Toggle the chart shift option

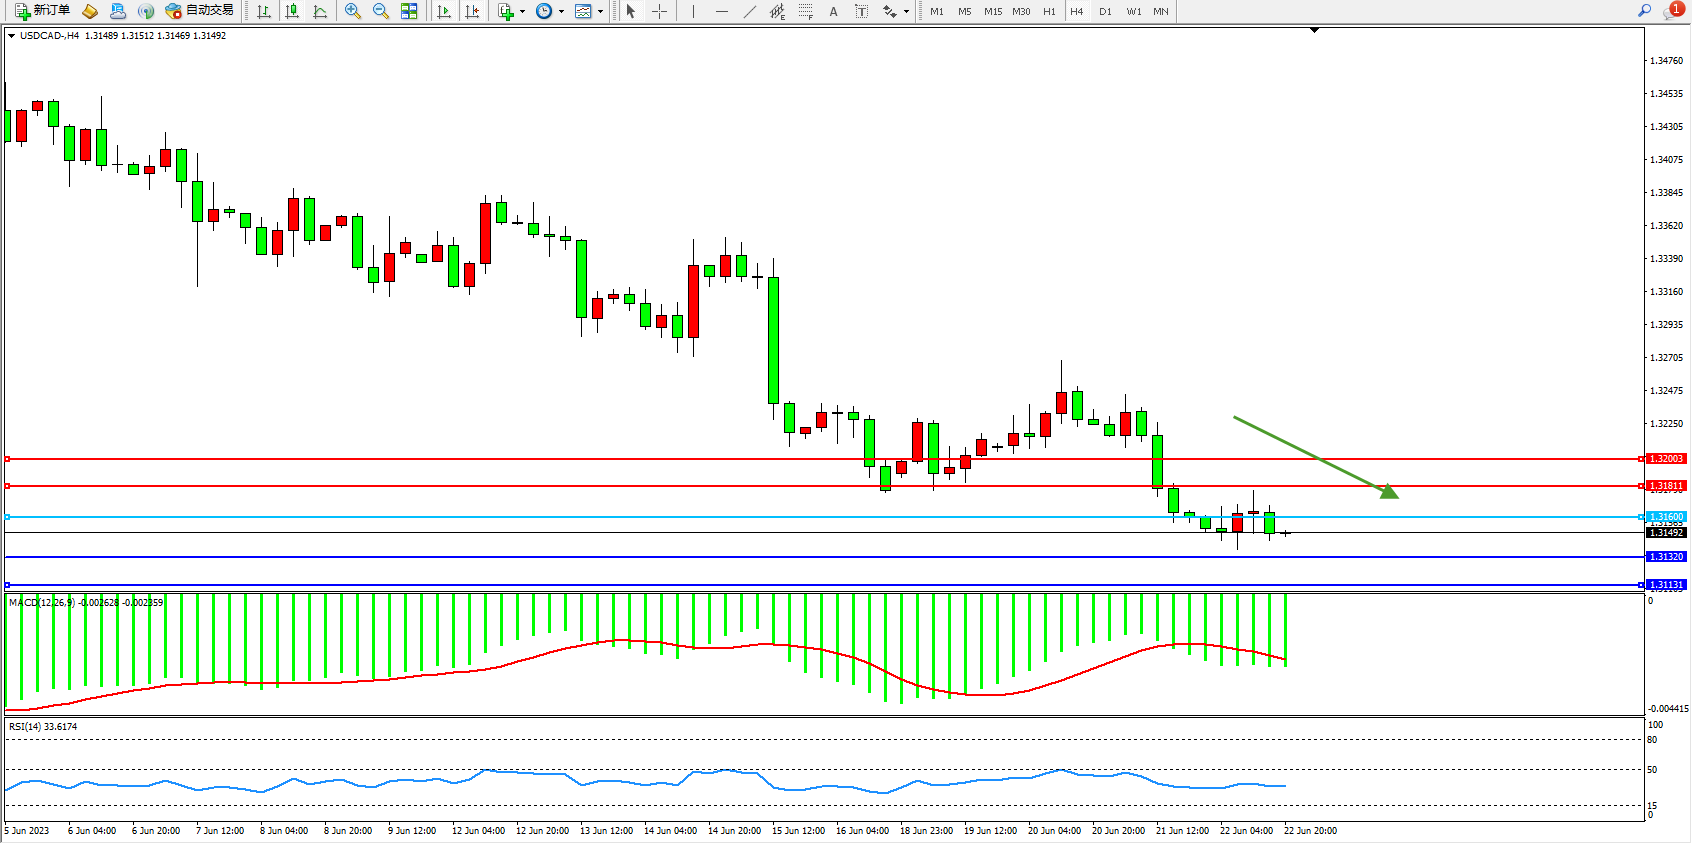472,11
